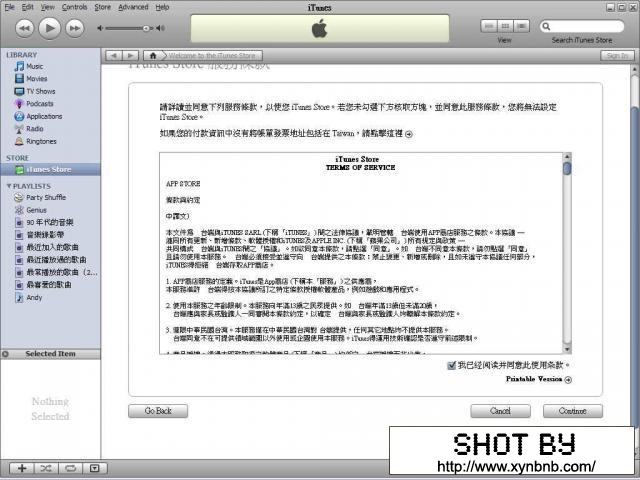Viewport: 640px width, 480px height.
Task: Toggle the shuffle button
Action: coord(46,468)
